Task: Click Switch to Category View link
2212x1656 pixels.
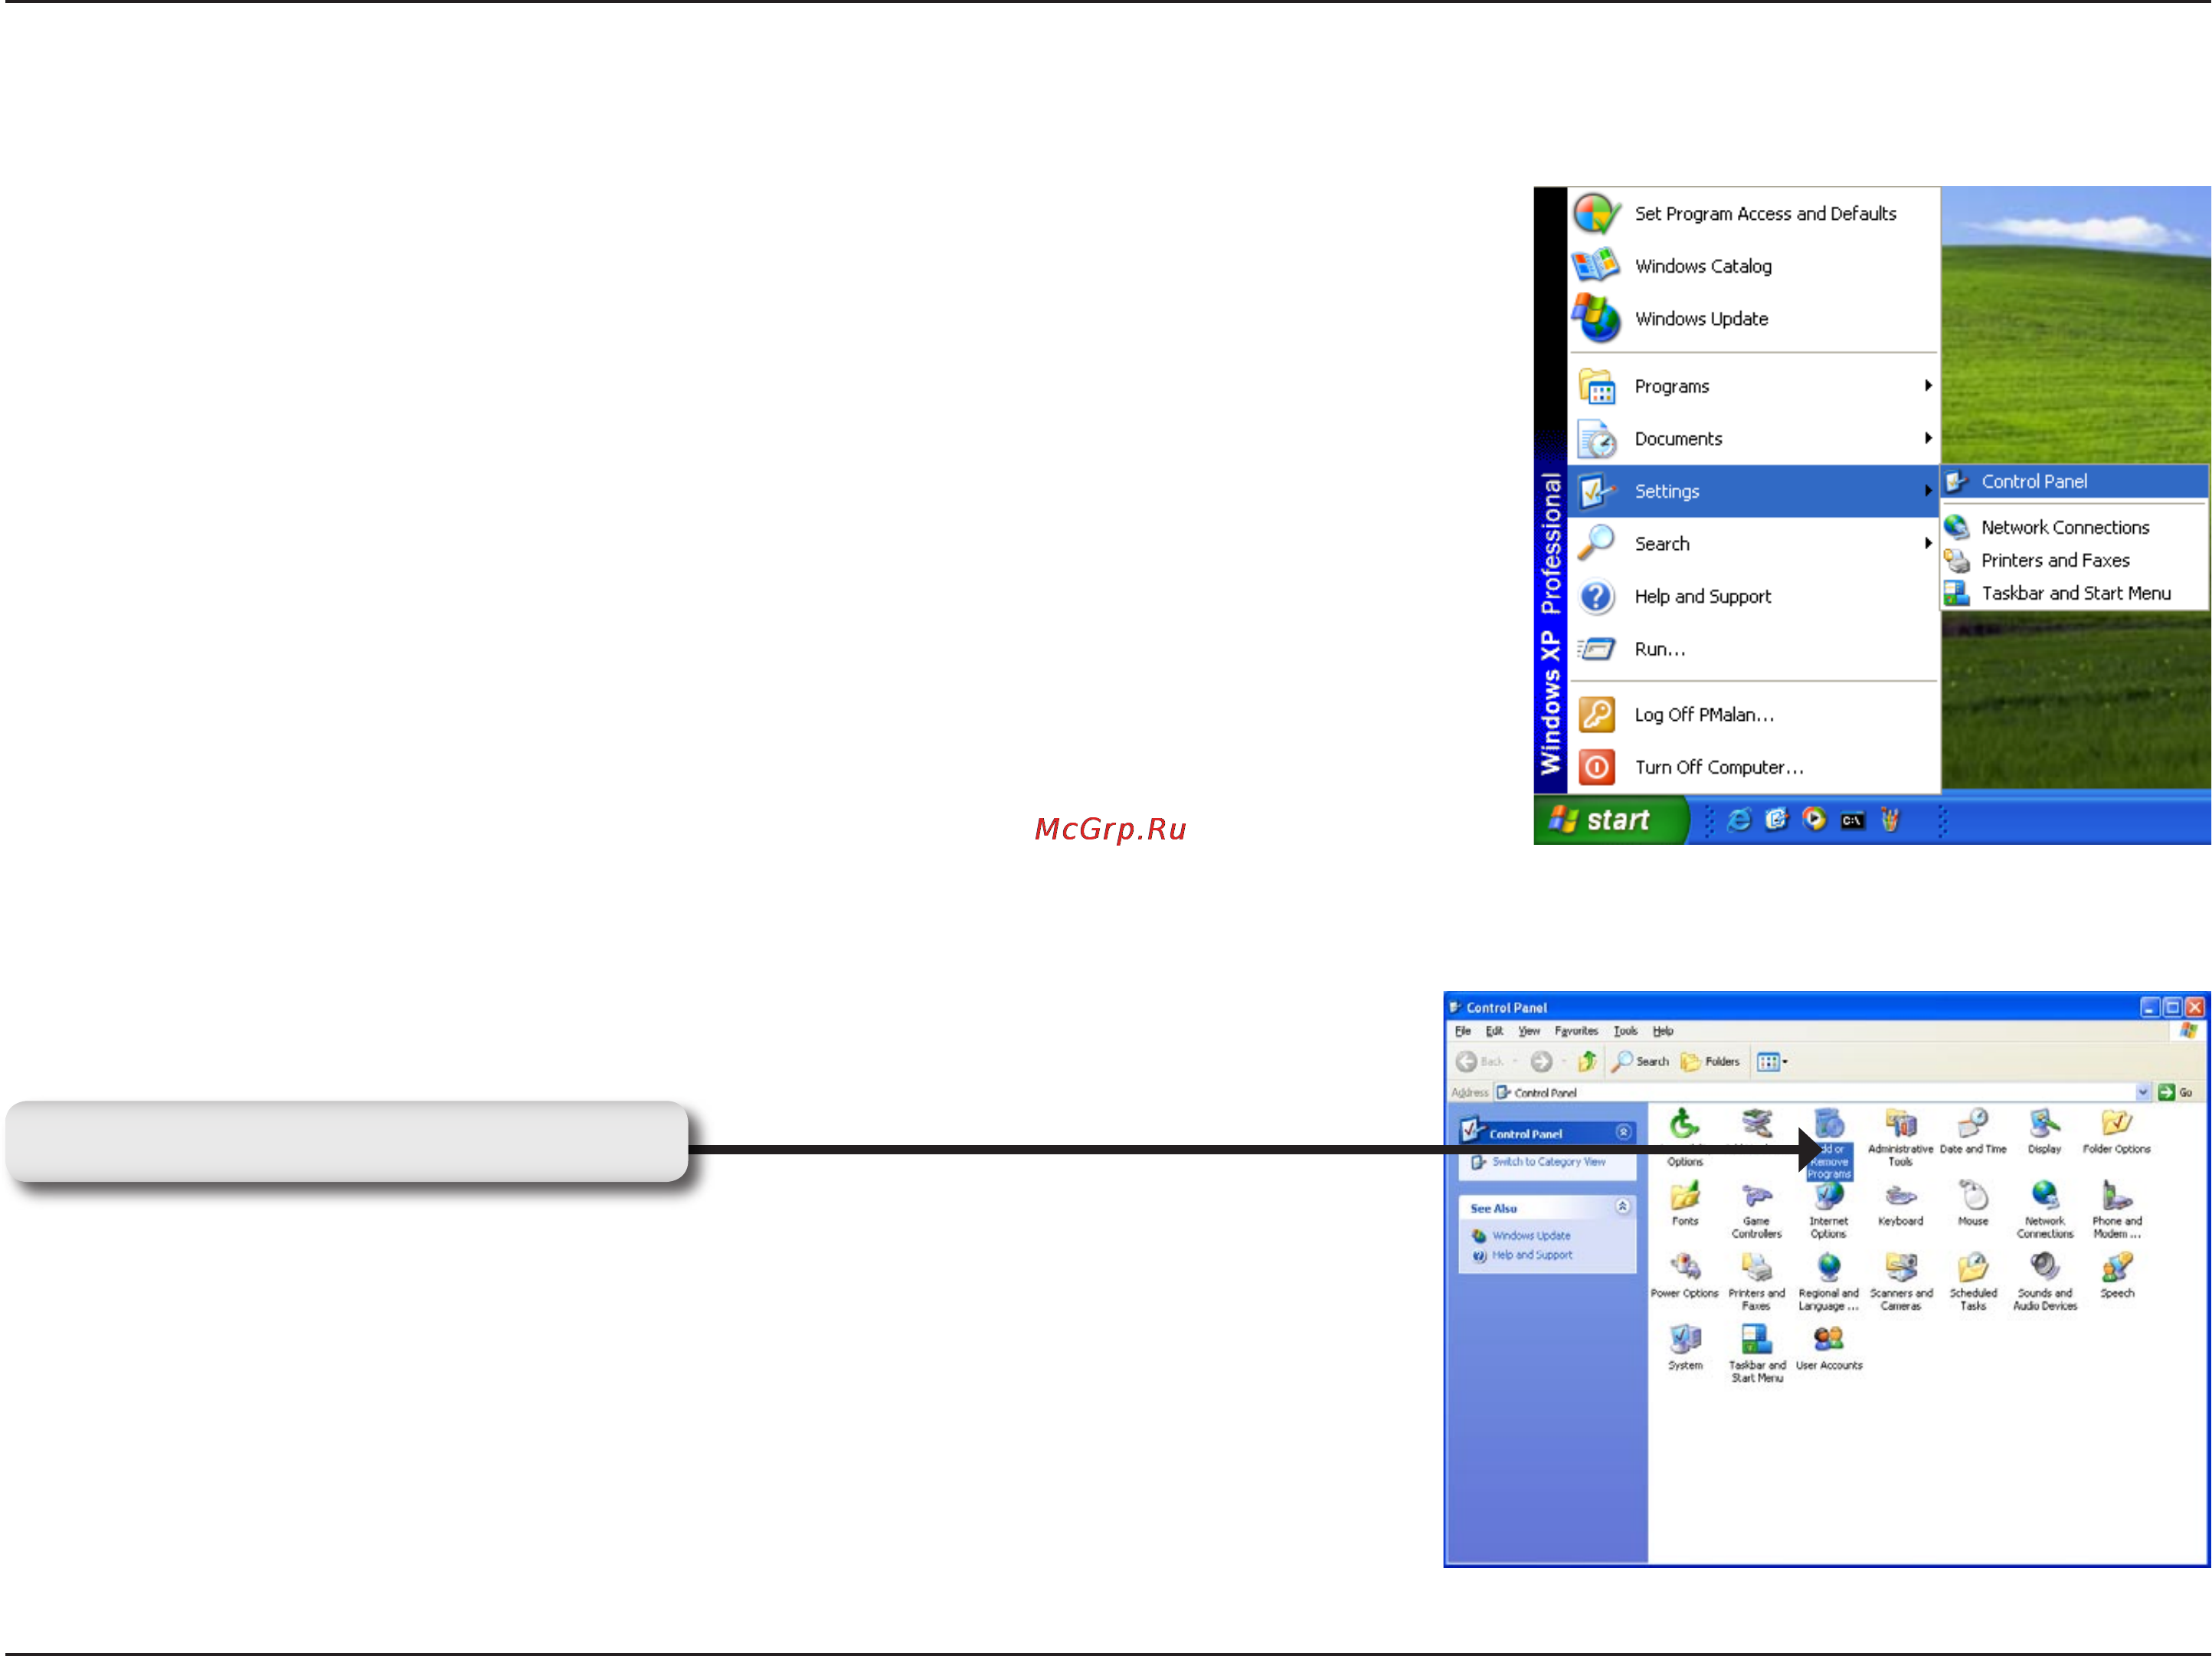Action: (1548, 1162)
